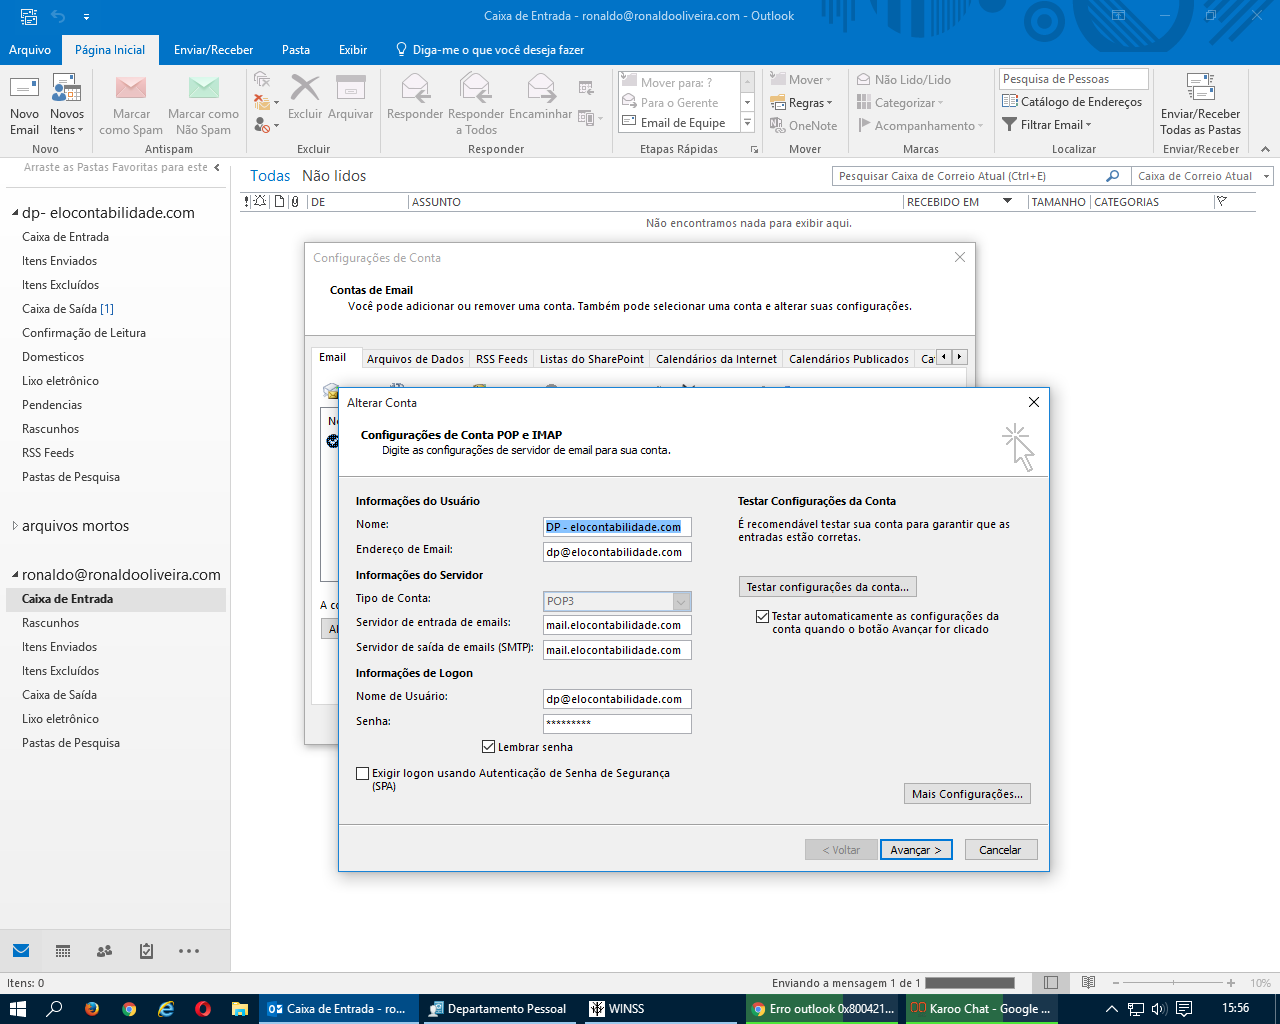This screenshot has height=1024, width=1280.
Task: Click the Marcar como Não Spam icon
Action: click(x=204, y=89)
